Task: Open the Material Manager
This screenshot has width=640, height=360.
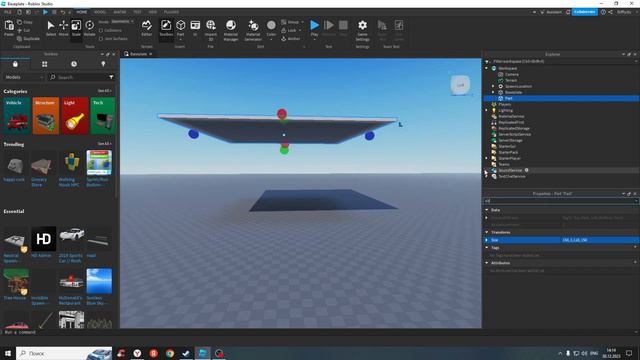Action: pos(231,30)
